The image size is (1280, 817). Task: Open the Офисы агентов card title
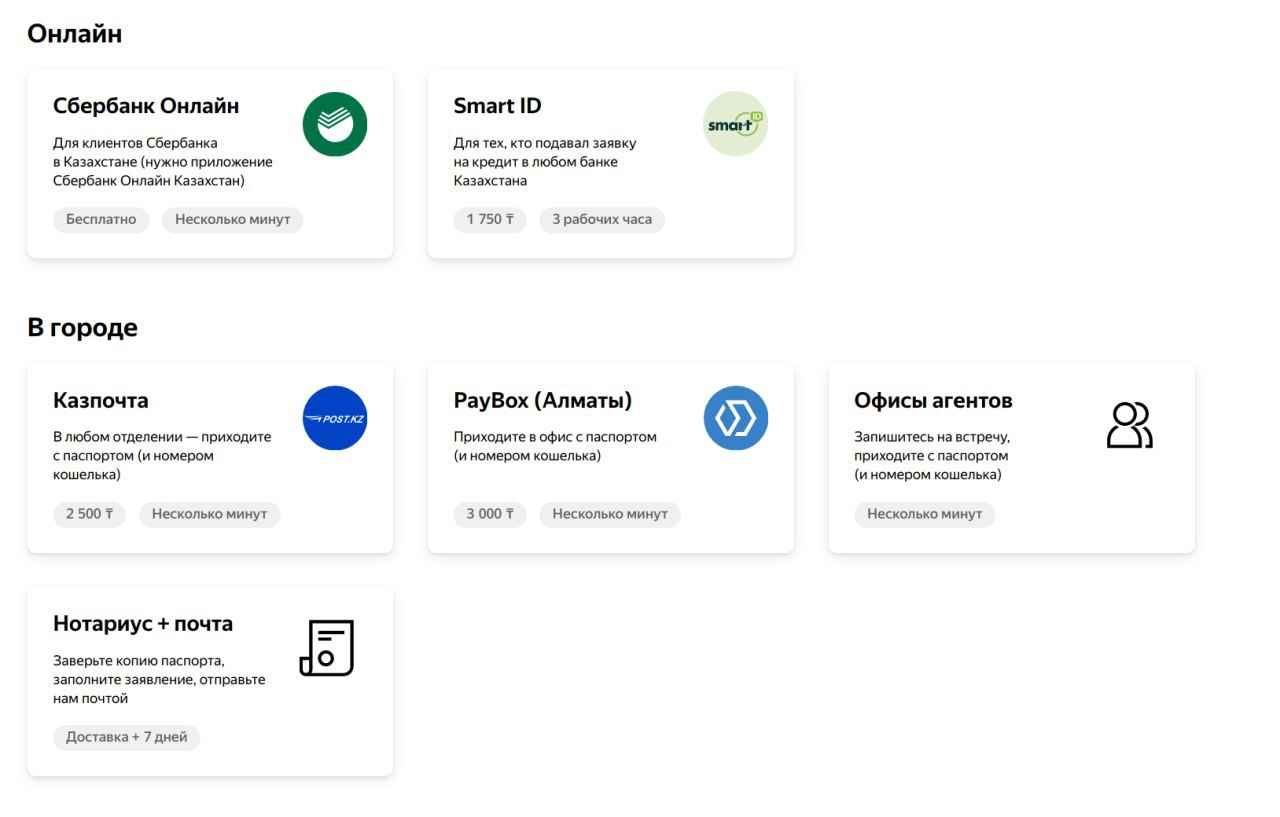click(x=933, y=401)
